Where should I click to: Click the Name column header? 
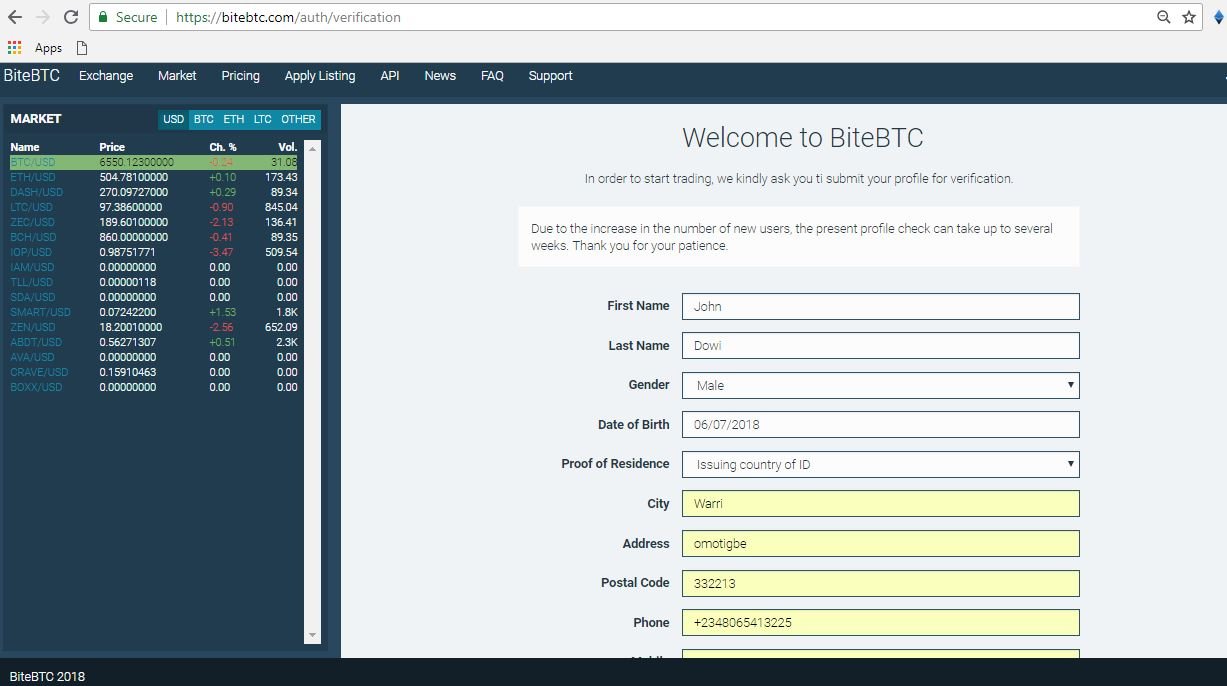point(25,147)
